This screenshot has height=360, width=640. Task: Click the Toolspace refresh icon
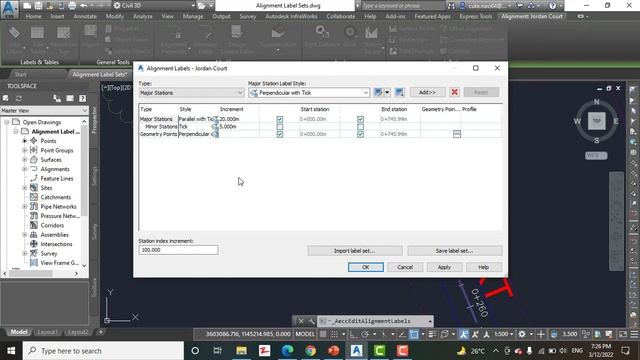click(x=19, y=98)
